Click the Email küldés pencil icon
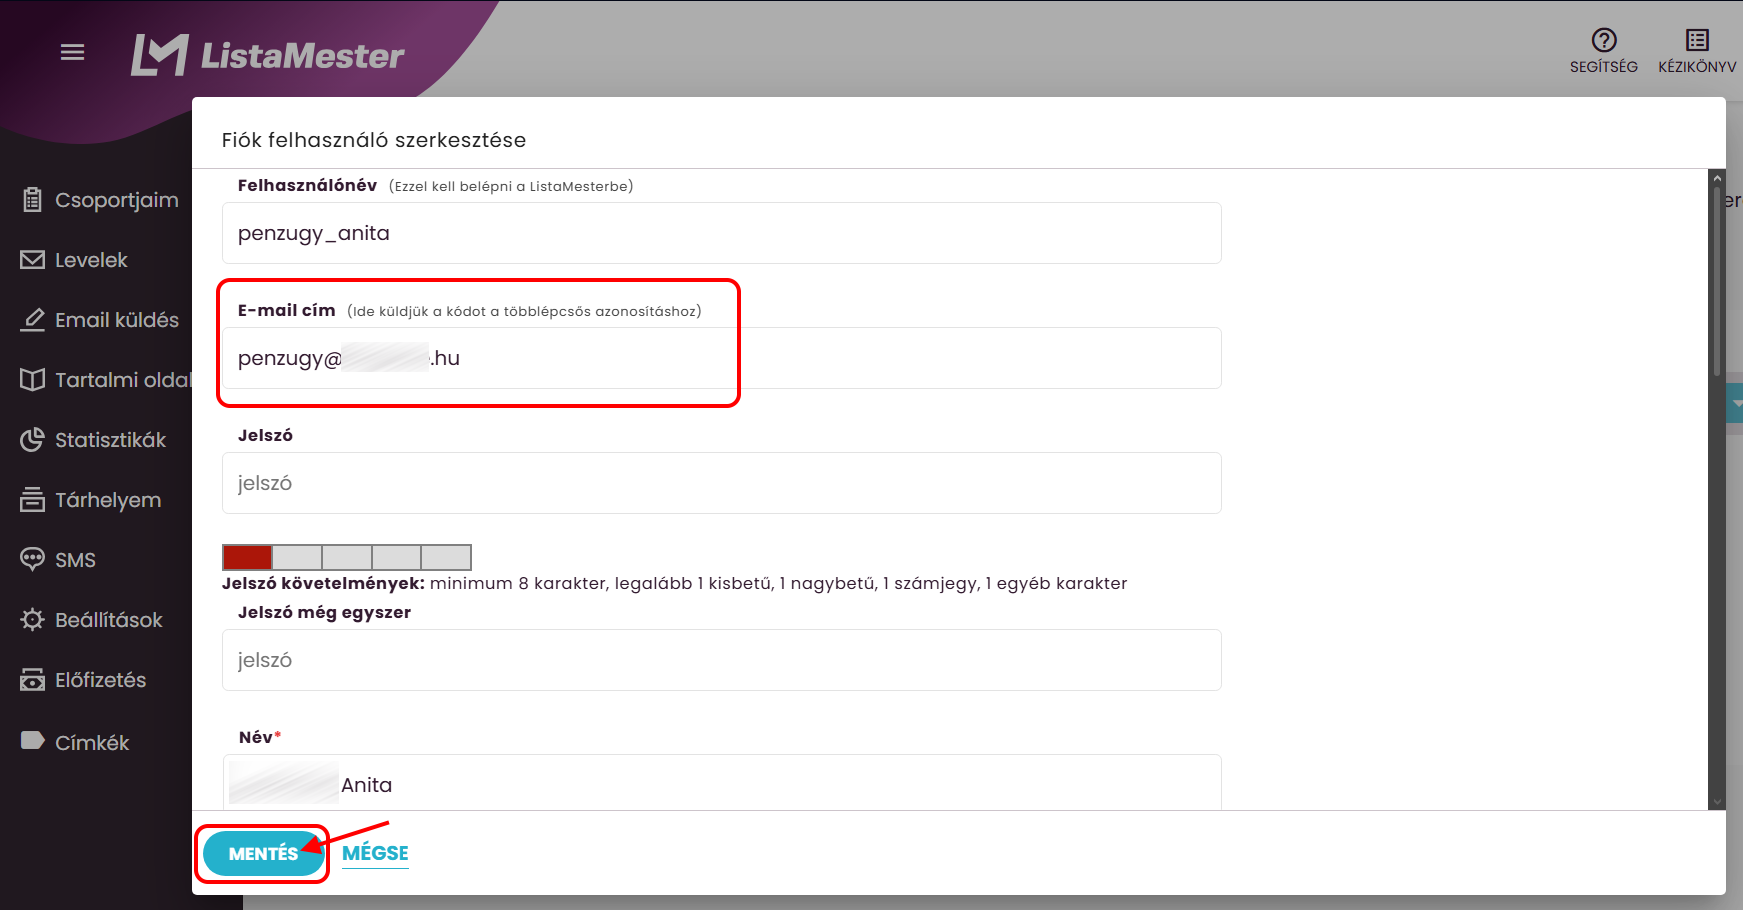This screenshot has width=1743, height=910. point(30,319)
